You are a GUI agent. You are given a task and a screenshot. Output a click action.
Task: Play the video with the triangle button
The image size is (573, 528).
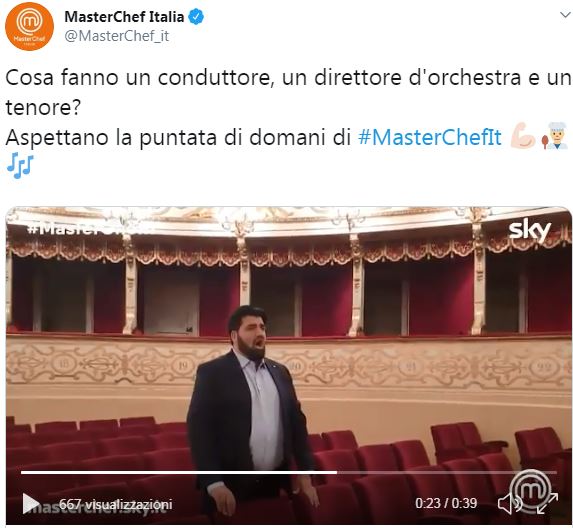[31, 504]
